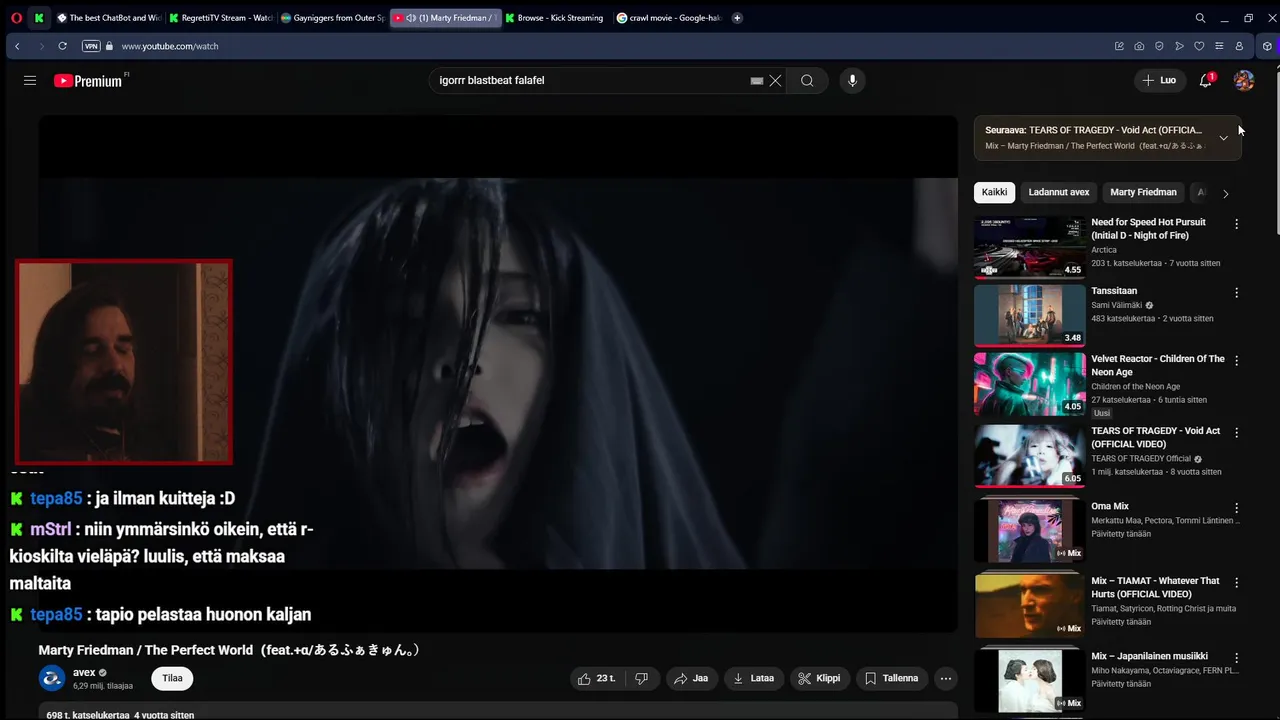Show more filter chips with right arrow
1280x720 pixels.
click(x=1225, y=193)
